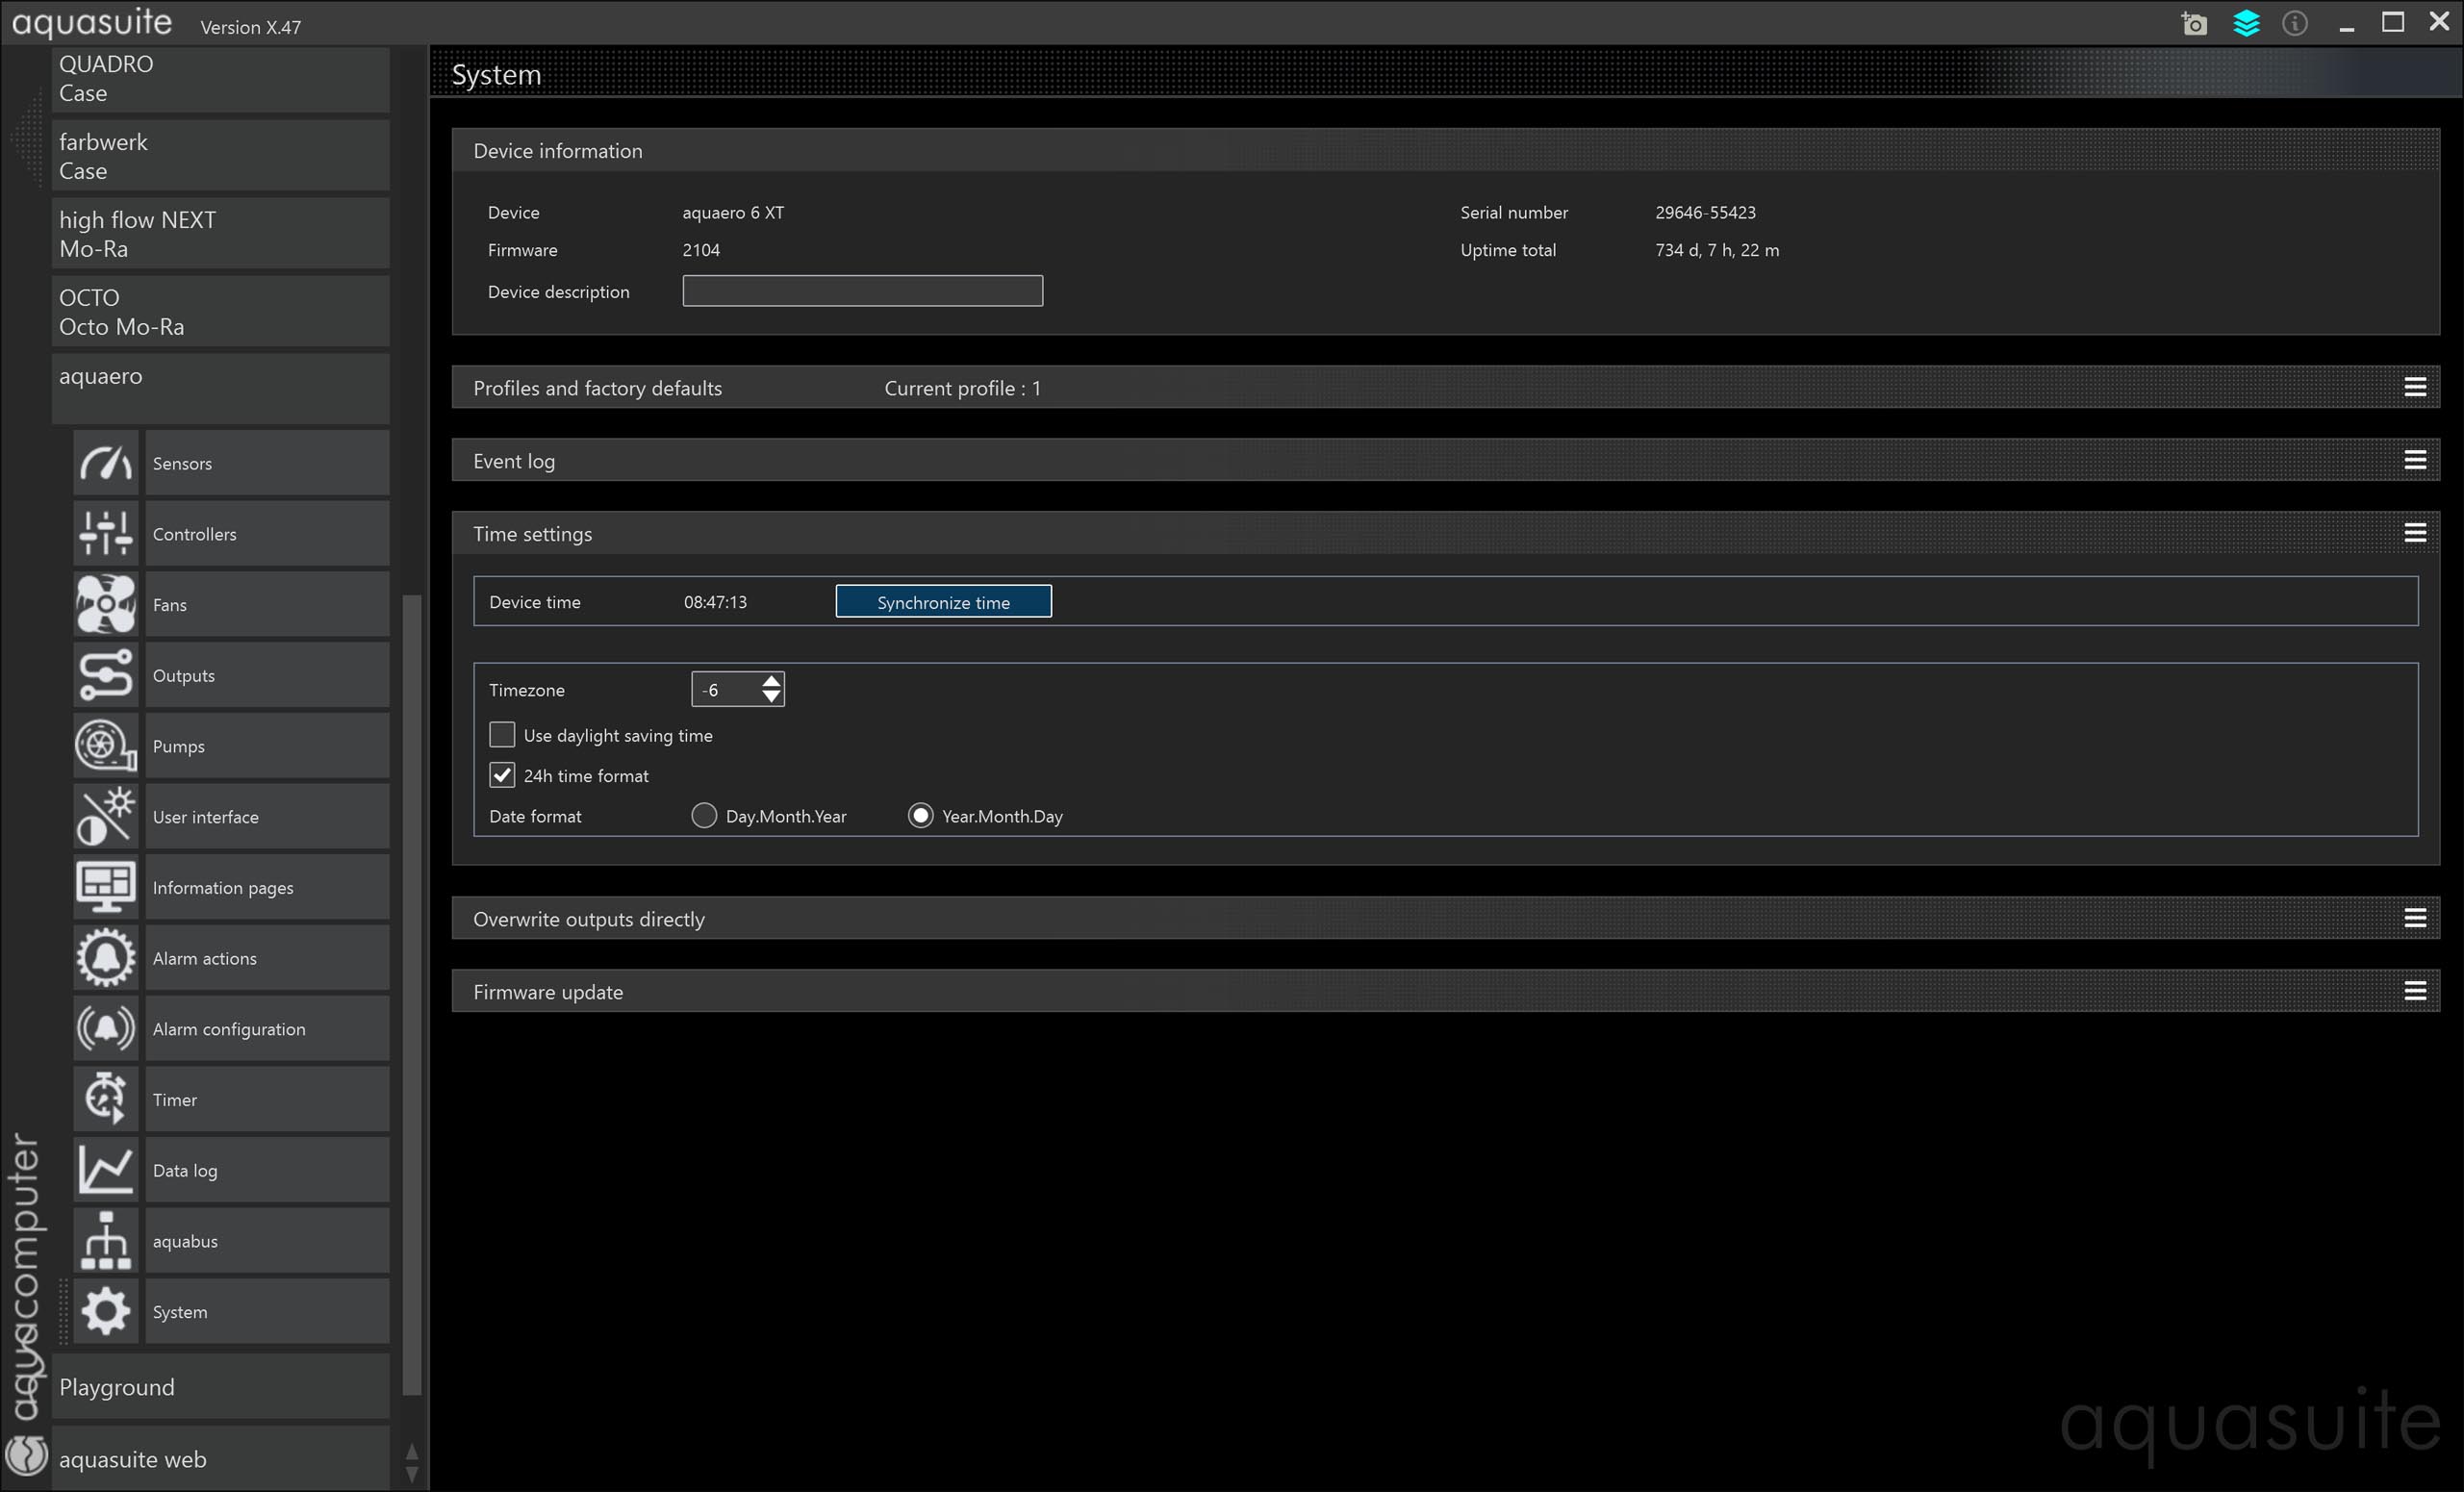Expand the Firmware update section

click(2415, 991)
